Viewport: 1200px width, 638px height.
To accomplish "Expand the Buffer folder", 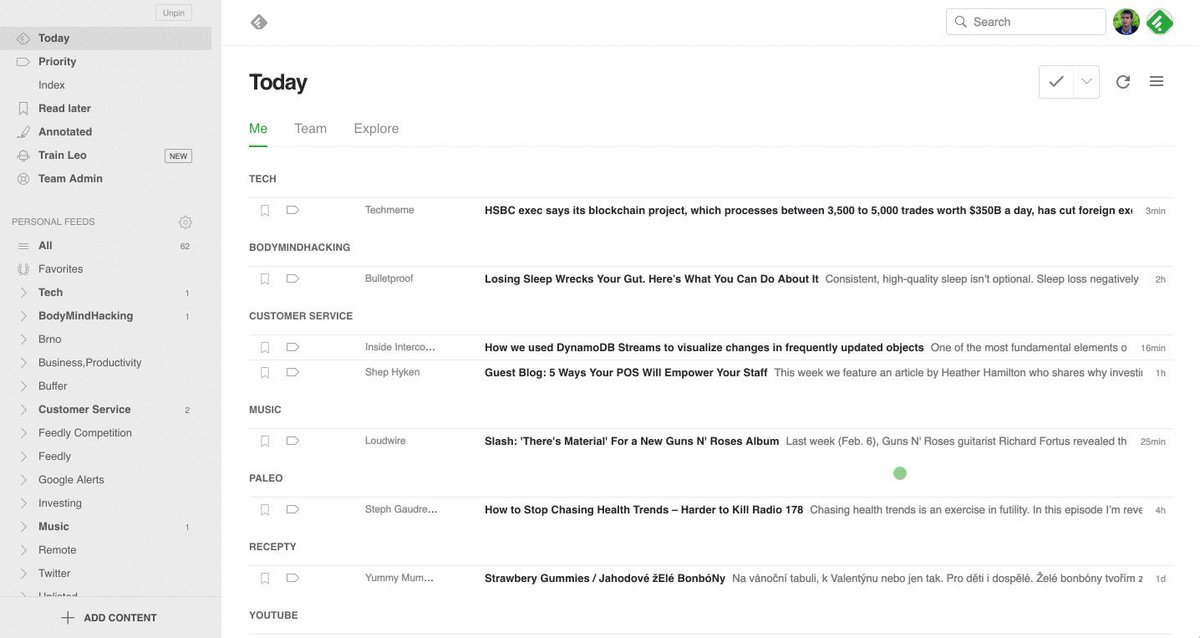I will point(23,386).
